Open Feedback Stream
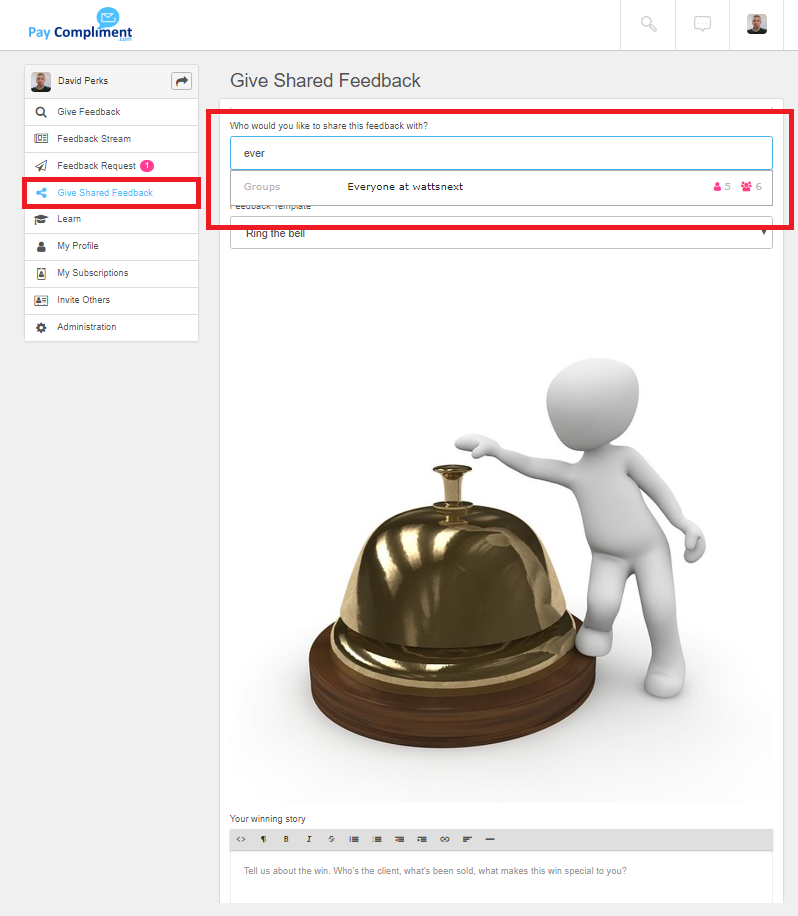Viewport: 798px width, 916px height. coord(112,138)
